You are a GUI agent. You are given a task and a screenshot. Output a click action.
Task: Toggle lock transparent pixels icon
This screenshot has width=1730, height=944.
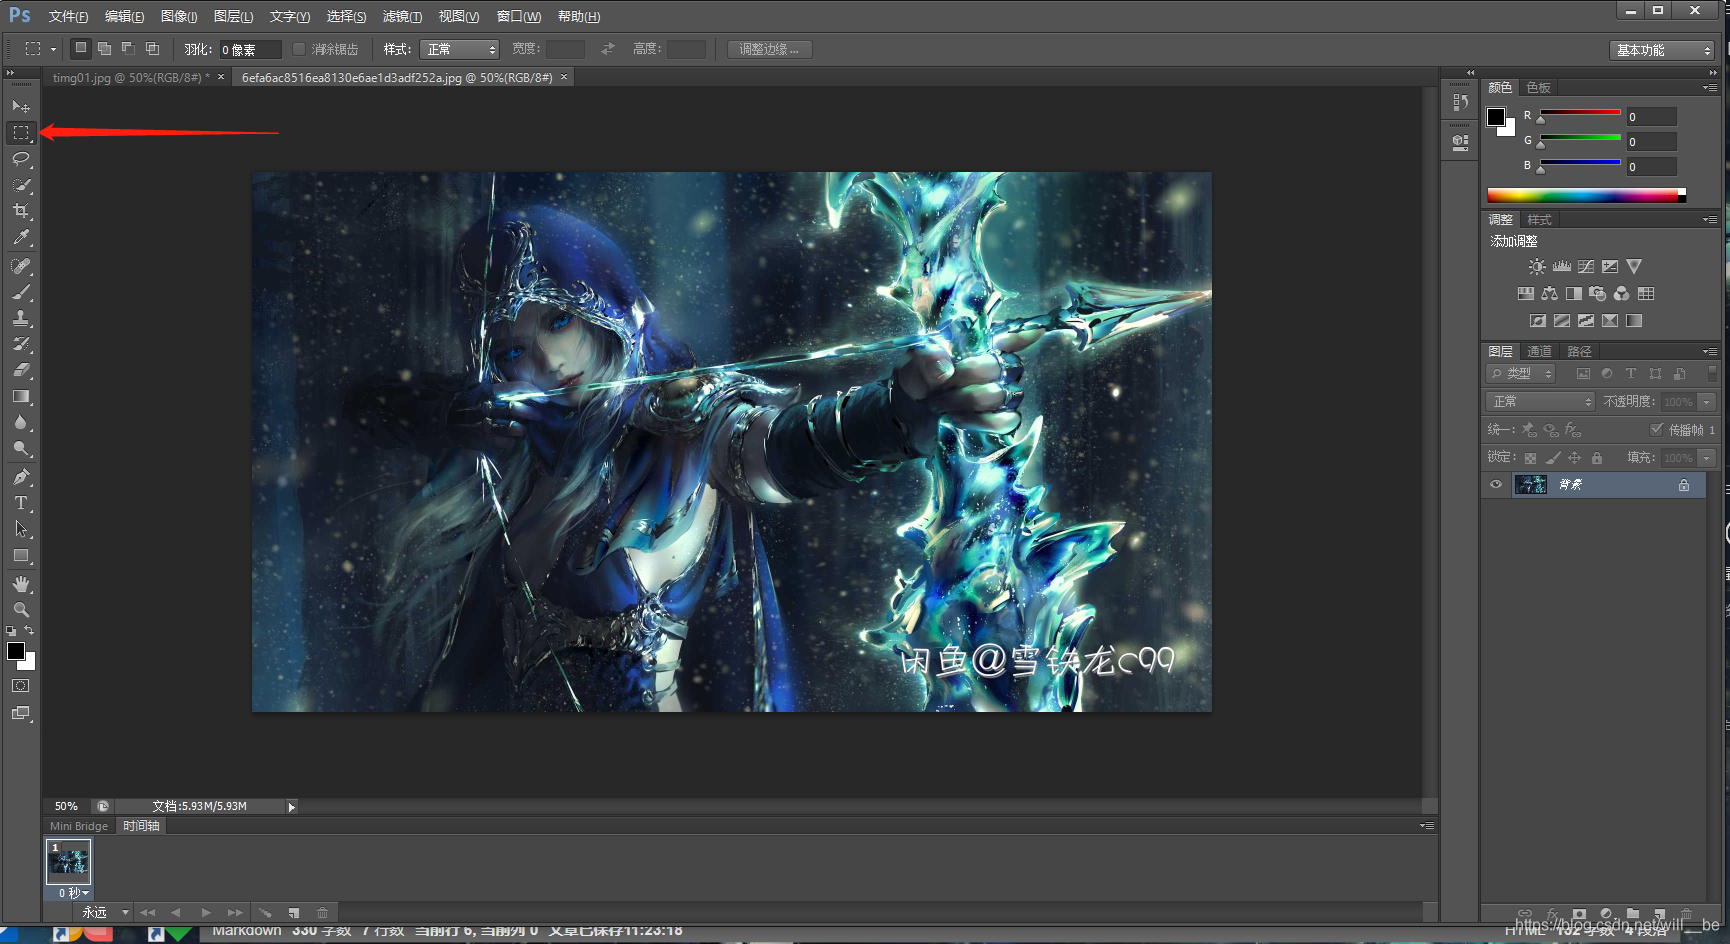(x=1530, y=458)
